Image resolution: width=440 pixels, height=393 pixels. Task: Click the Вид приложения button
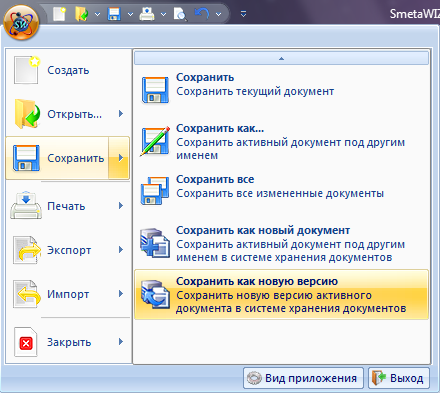pos(303,378)
